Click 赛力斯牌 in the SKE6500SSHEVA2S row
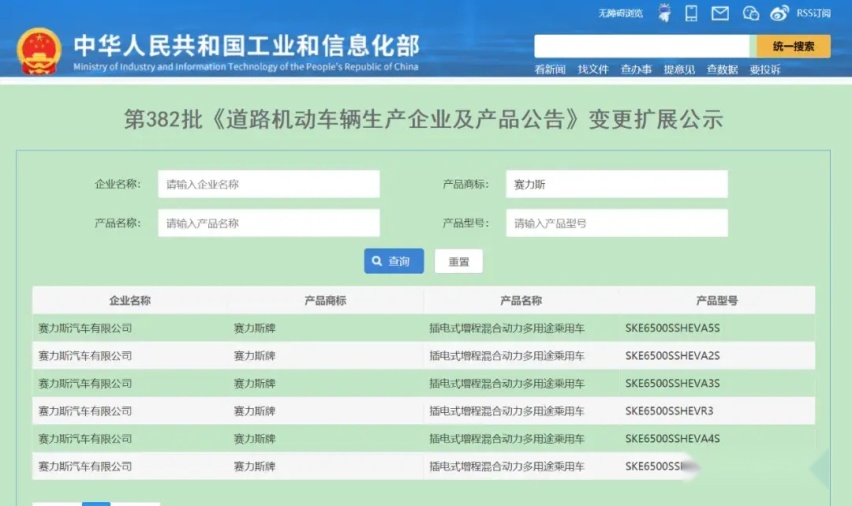The height and width of the screenshot is (506, 852). point(254,356)
